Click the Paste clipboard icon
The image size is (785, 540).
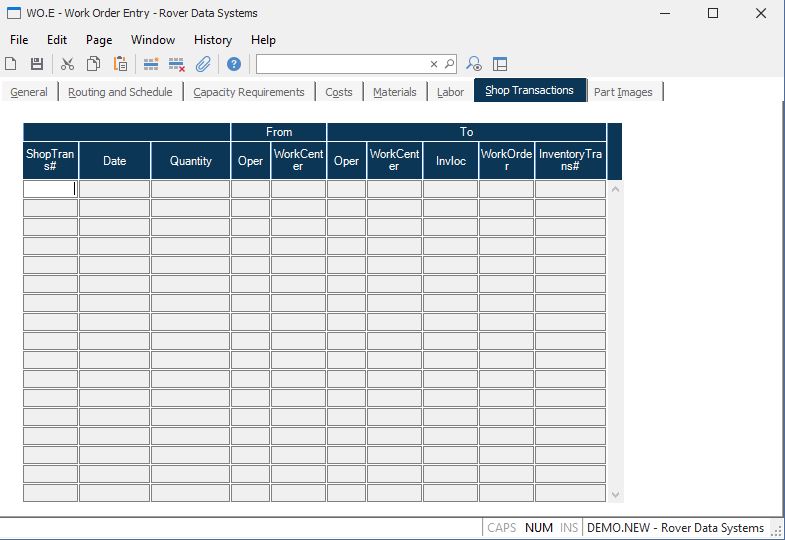tap(120, 64)
